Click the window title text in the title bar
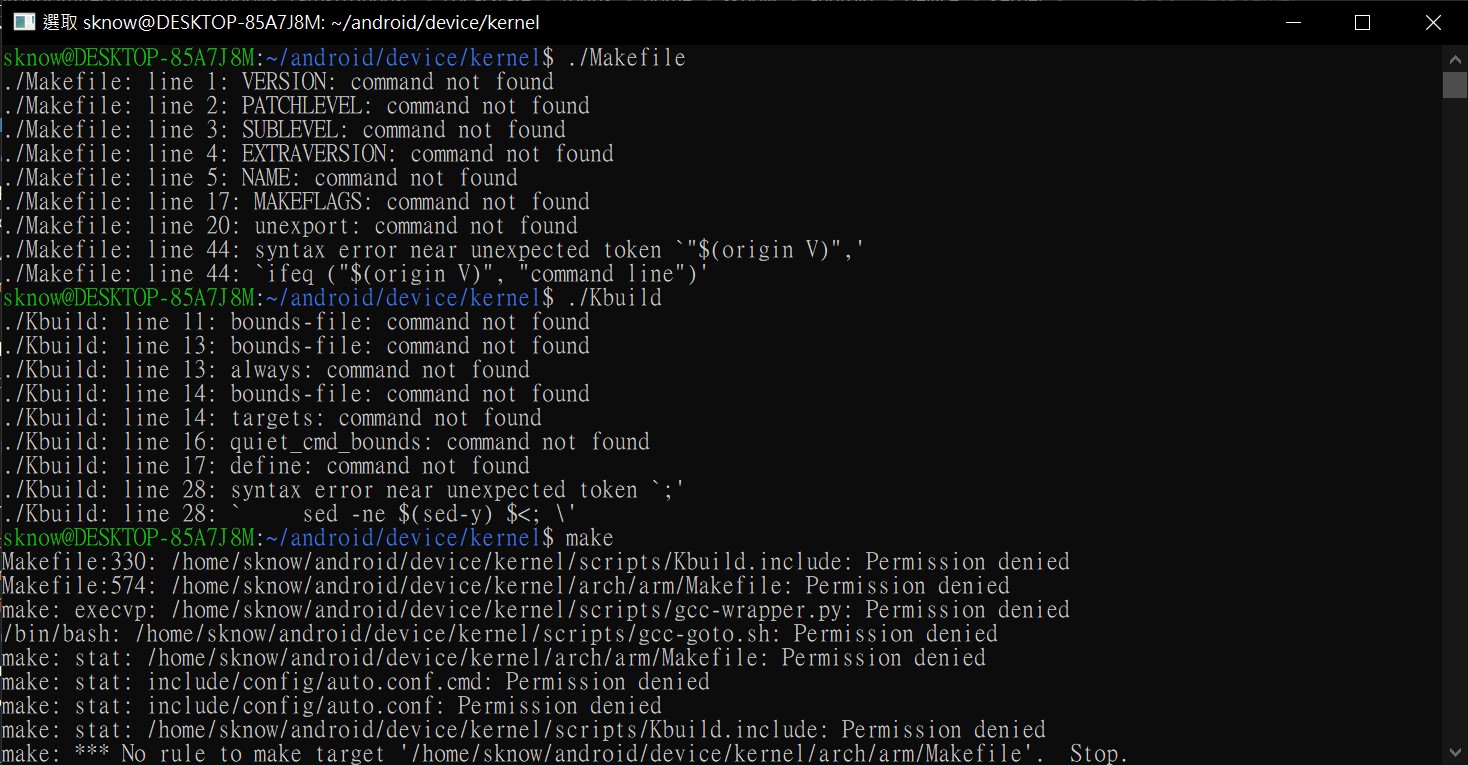This screenshot has height=765, width=1468. 291,22
